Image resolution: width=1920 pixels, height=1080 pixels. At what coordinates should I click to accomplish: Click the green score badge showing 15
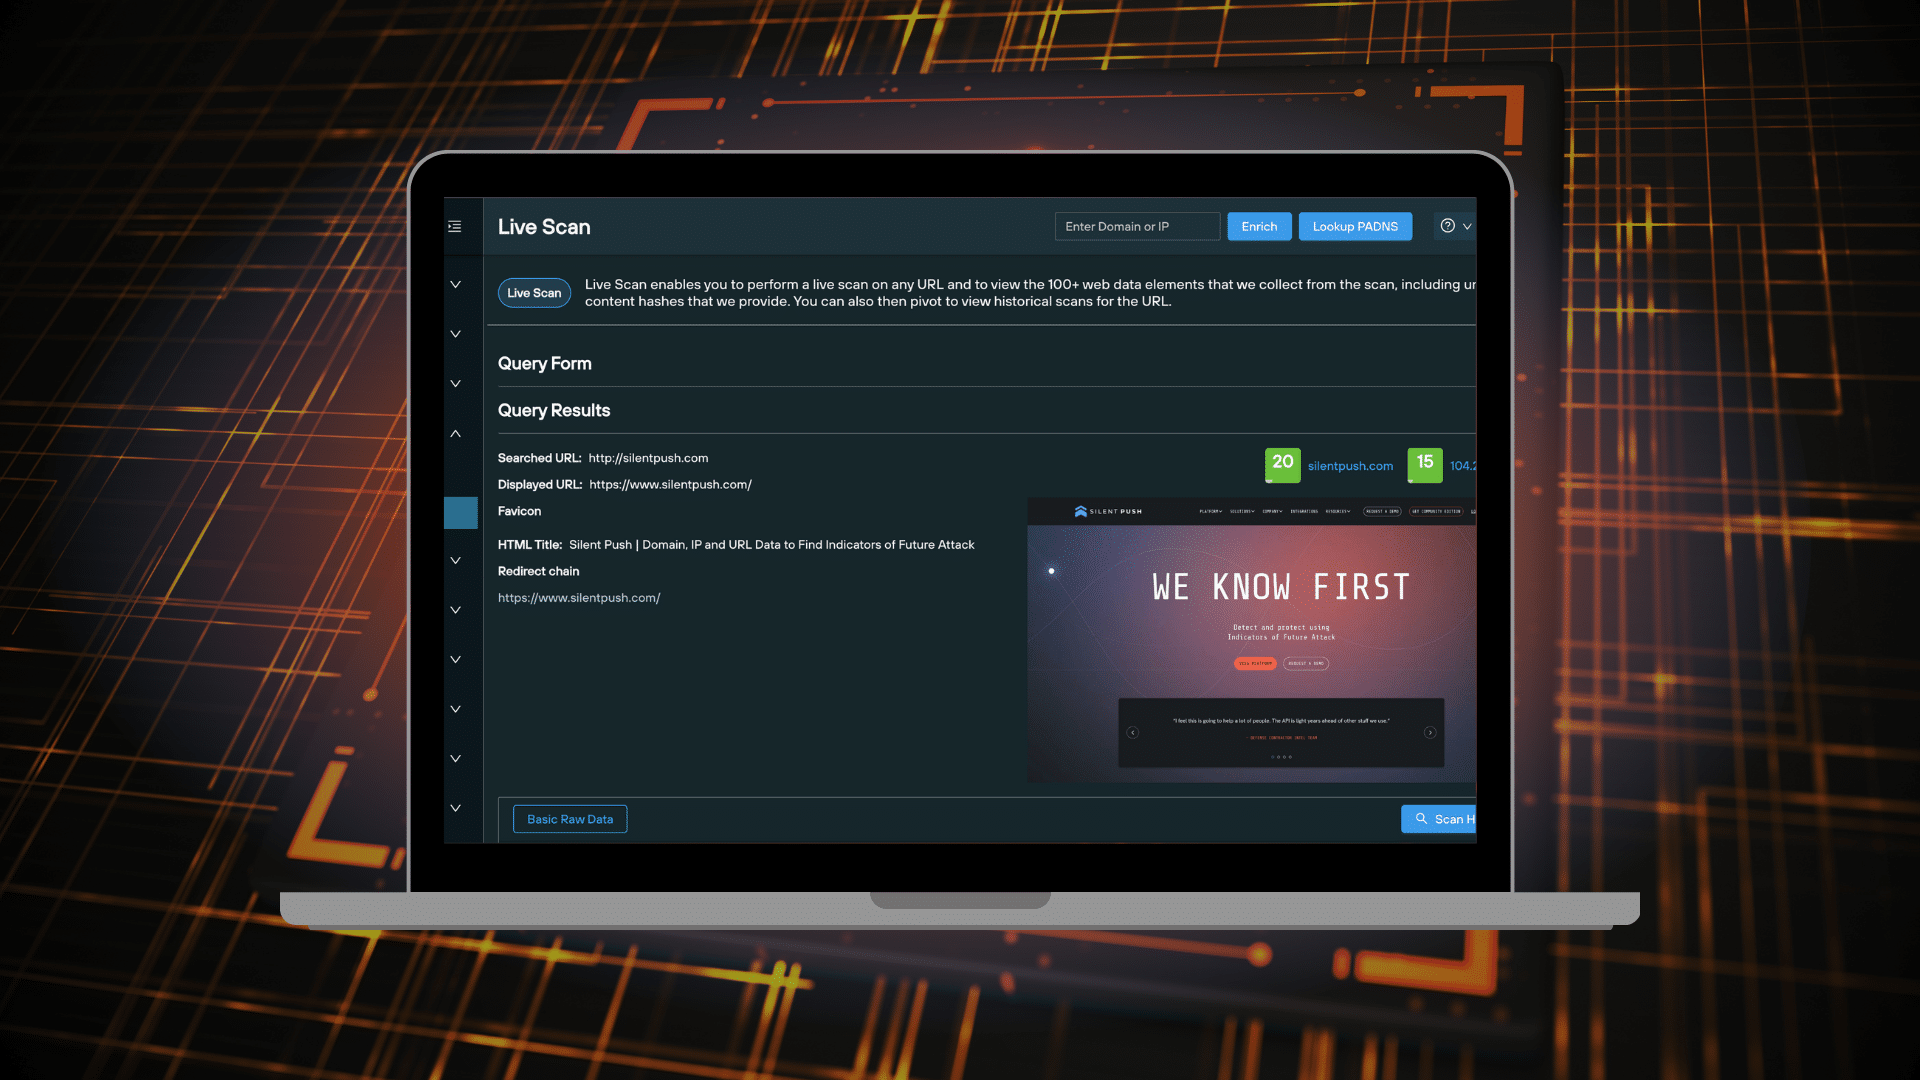[1424, 465]
